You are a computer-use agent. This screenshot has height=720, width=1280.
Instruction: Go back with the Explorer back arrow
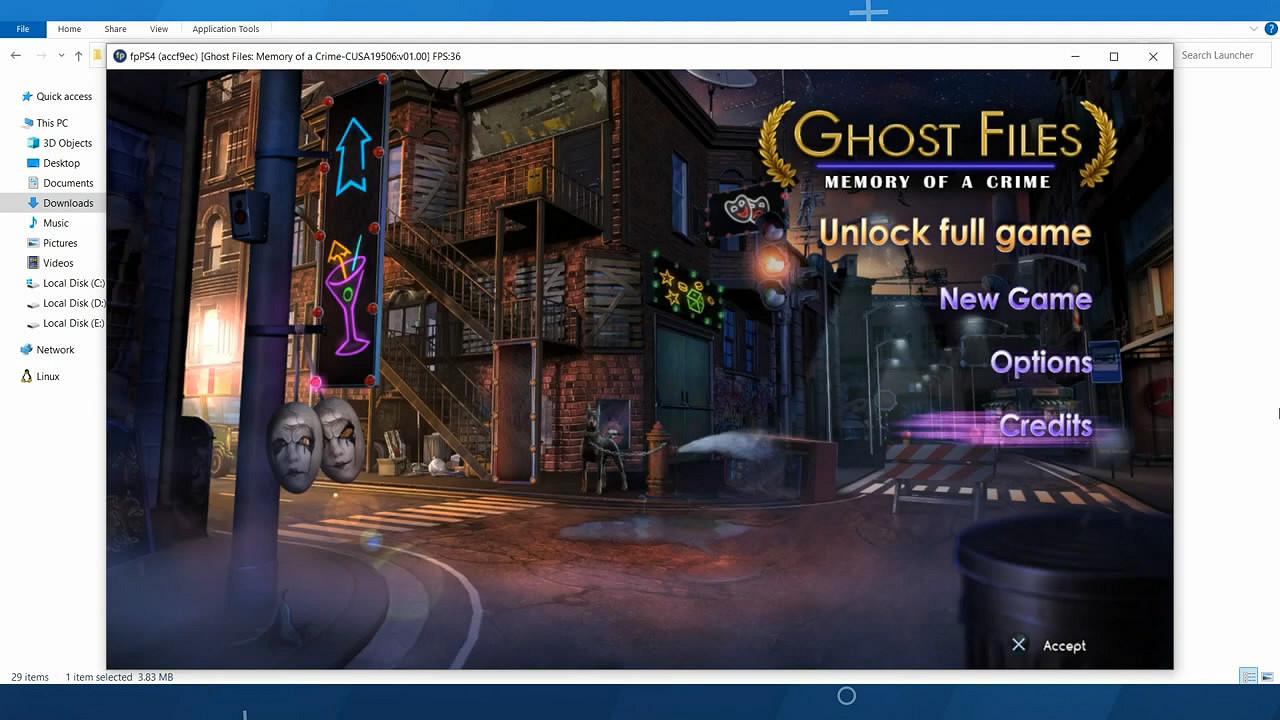(x=16, y=56)
